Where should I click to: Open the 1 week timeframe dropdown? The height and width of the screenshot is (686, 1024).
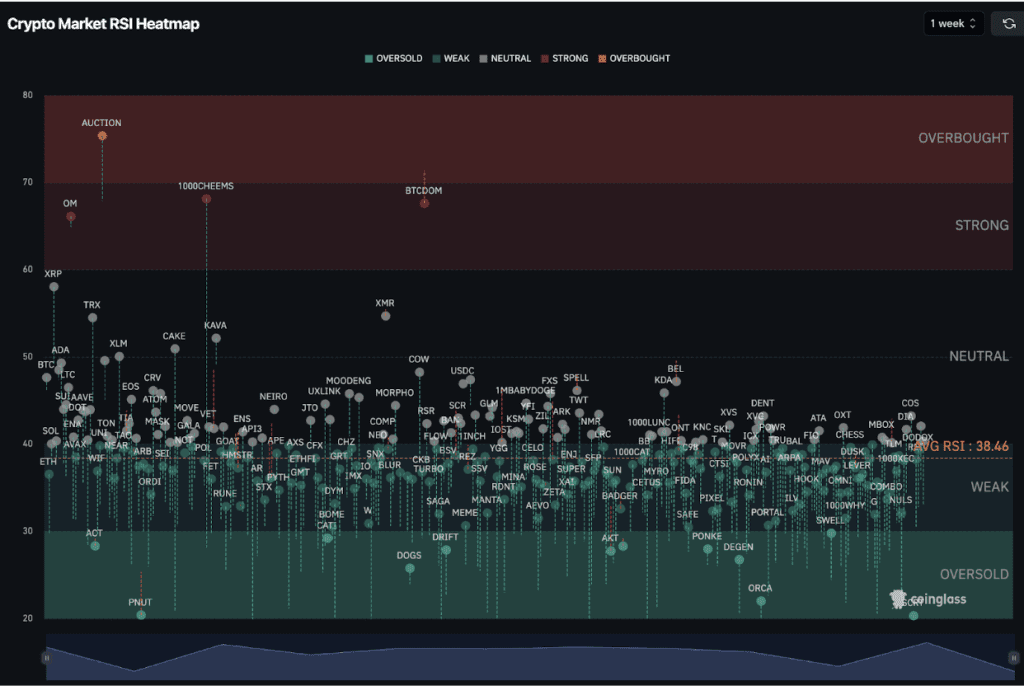pyautogui.click(x=953, y=24)
